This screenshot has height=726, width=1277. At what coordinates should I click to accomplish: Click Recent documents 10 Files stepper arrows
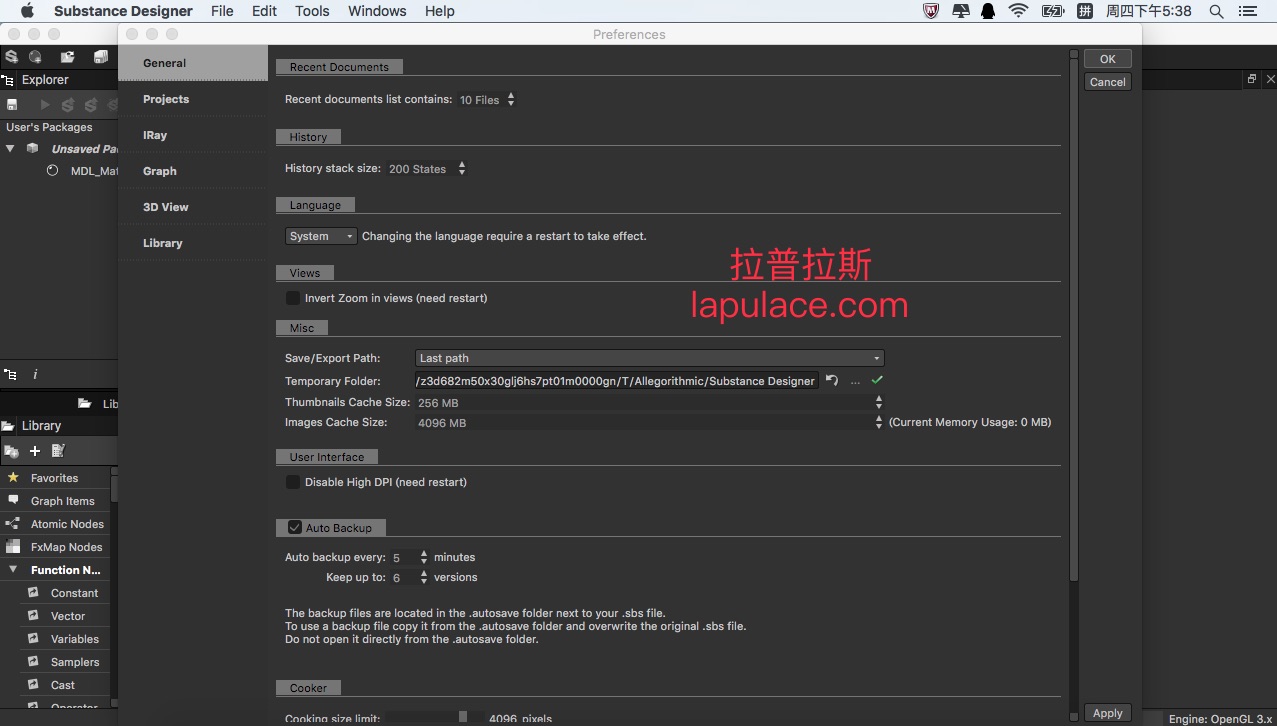click(511, 99)
